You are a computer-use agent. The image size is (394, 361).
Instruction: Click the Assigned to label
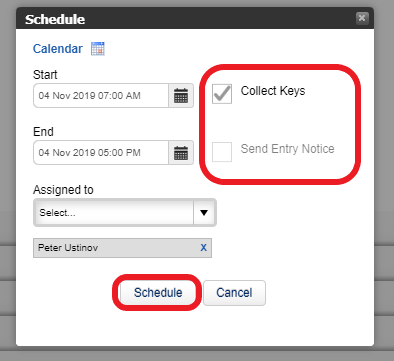(63, 190)
